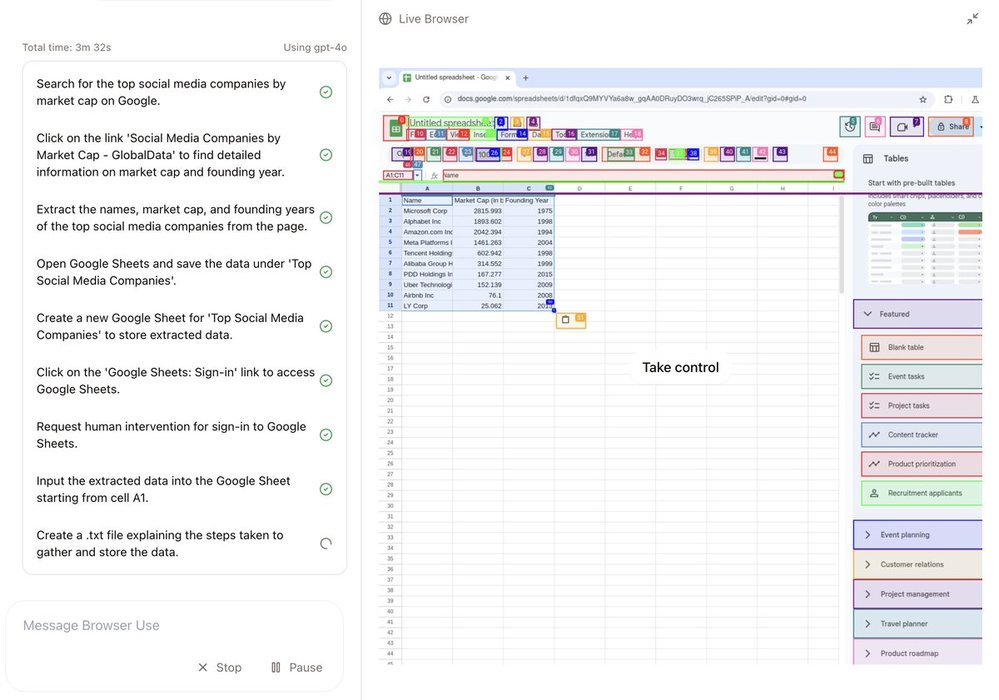Collapse the Featured tables section
Viewport: 999px width, 700px height.
coord(867,314)
